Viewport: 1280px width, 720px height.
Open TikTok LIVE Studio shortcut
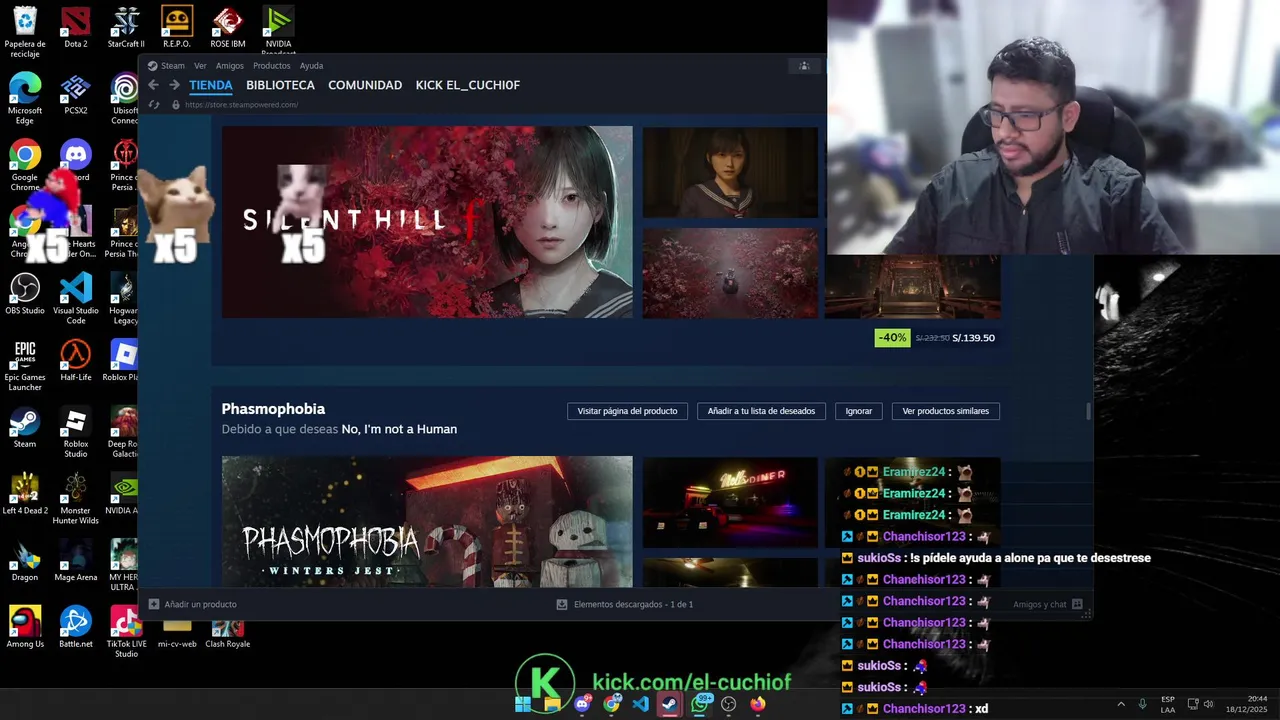[x=126, y=632]
